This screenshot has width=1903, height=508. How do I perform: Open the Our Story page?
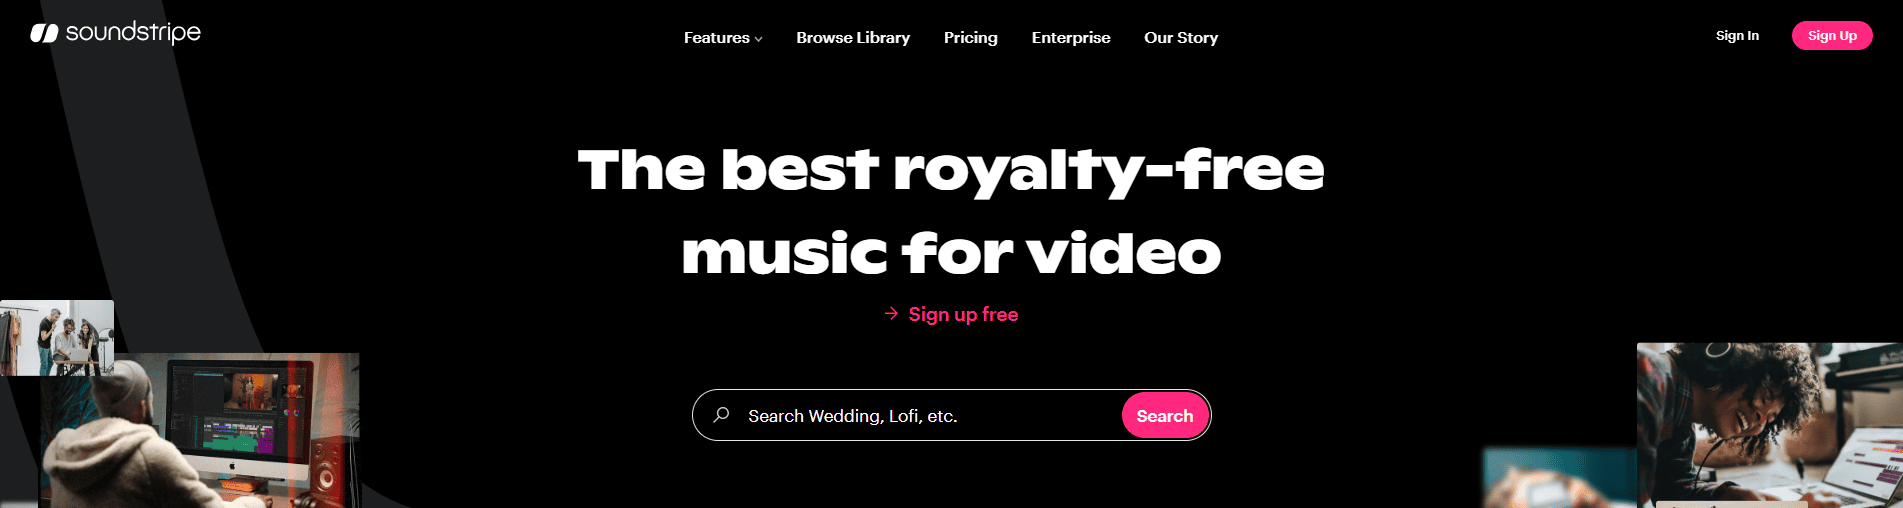pos(1181,38)
